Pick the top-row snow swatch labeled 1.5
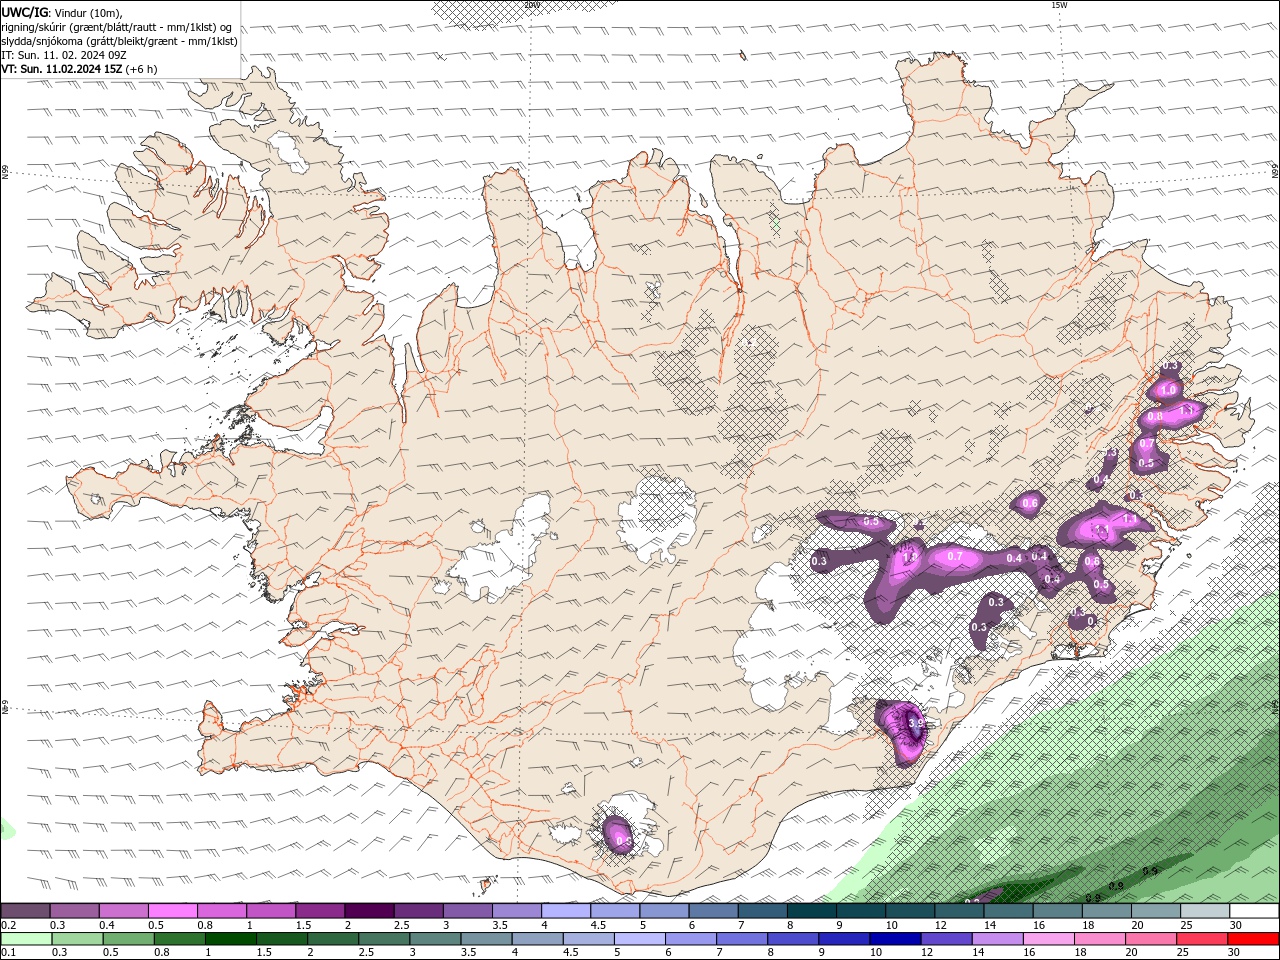1280x960 pixels. pyautogui.click(x=319, y=911)
